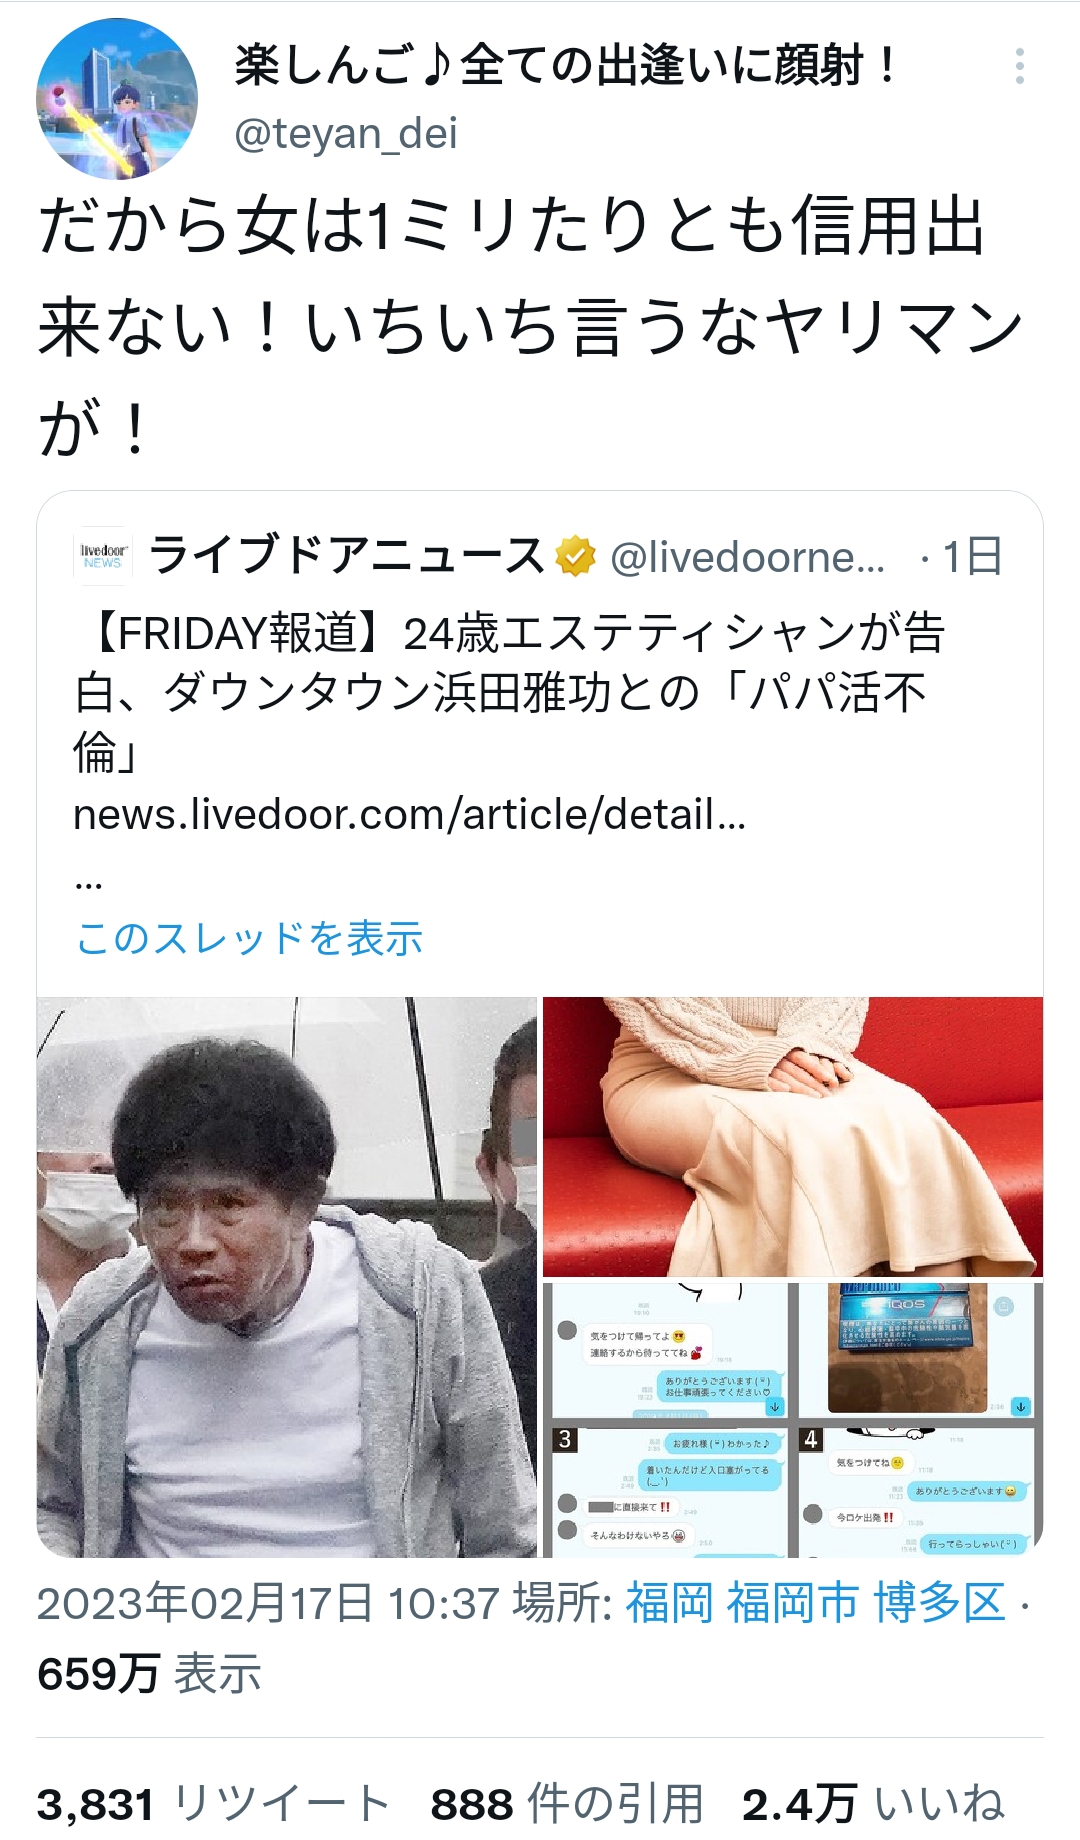Tap the gold verified badge
This screenshot has width=1080, height=1840.
coord(575,556)
